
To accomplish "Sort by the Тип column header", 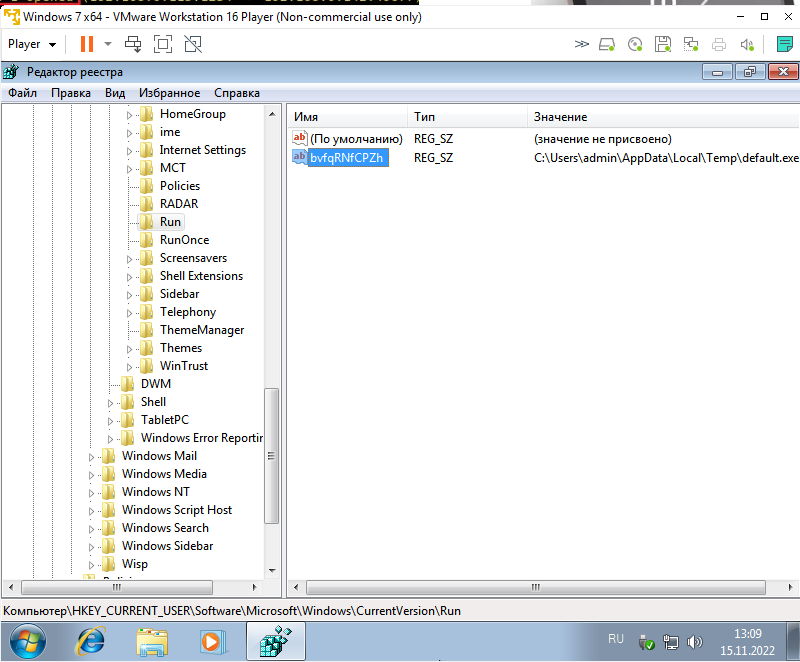I will pos(467,117).
